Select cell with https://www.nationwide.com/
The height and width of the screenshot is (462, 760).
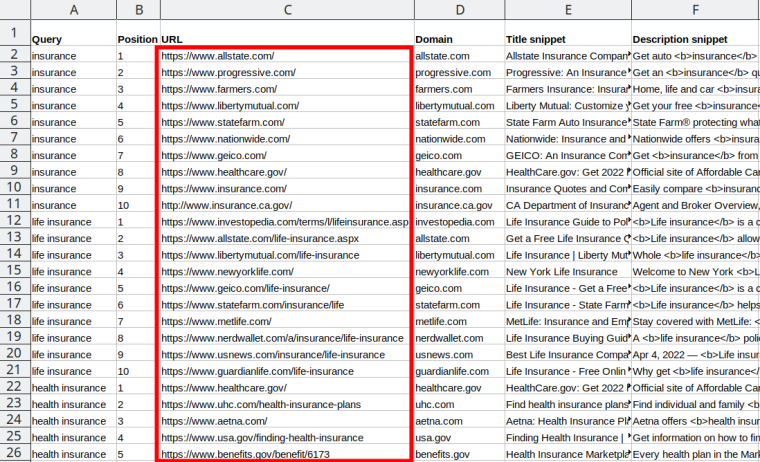point(287,138)
